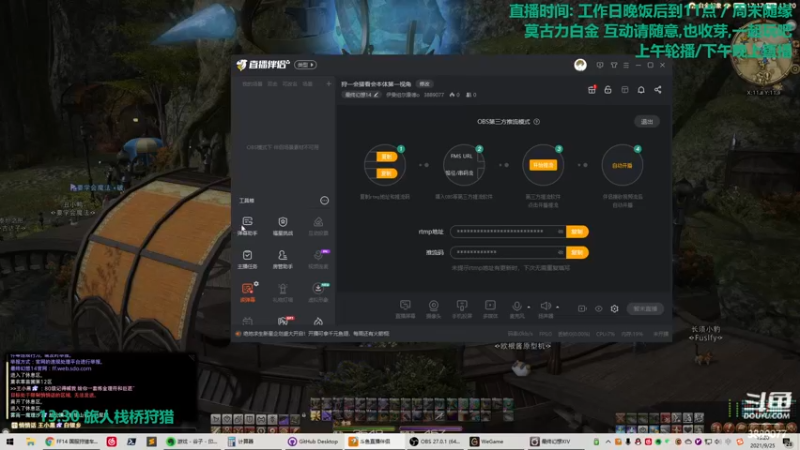
Task: Copy the rtmp address with orange button
Action: (577, 232)
